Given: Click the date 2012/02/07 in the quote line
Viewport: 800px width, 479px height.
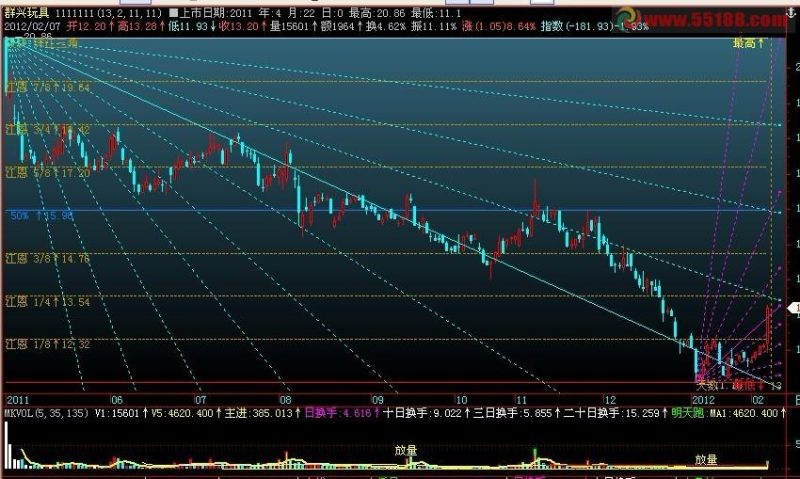Looking at the screenshot, I should tap(33, 26).
